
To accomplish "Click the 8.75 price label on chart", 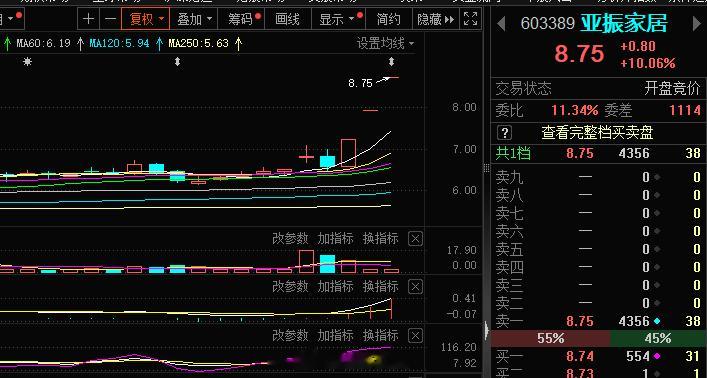I will coord(360,83).
